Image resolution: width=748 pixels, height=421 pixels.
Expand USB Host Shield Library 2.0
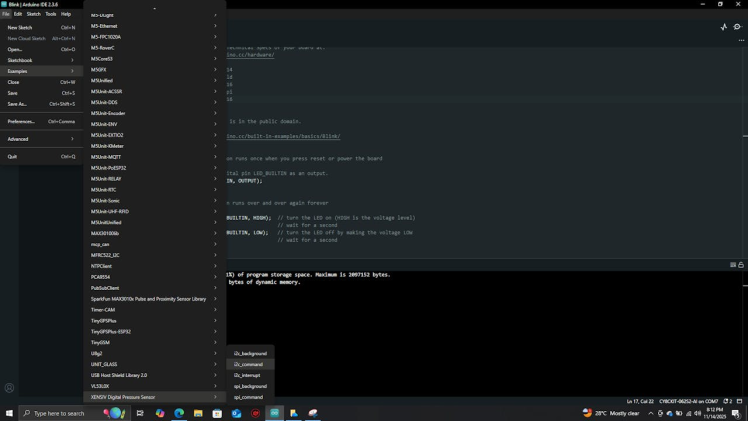tap(154, 375)
